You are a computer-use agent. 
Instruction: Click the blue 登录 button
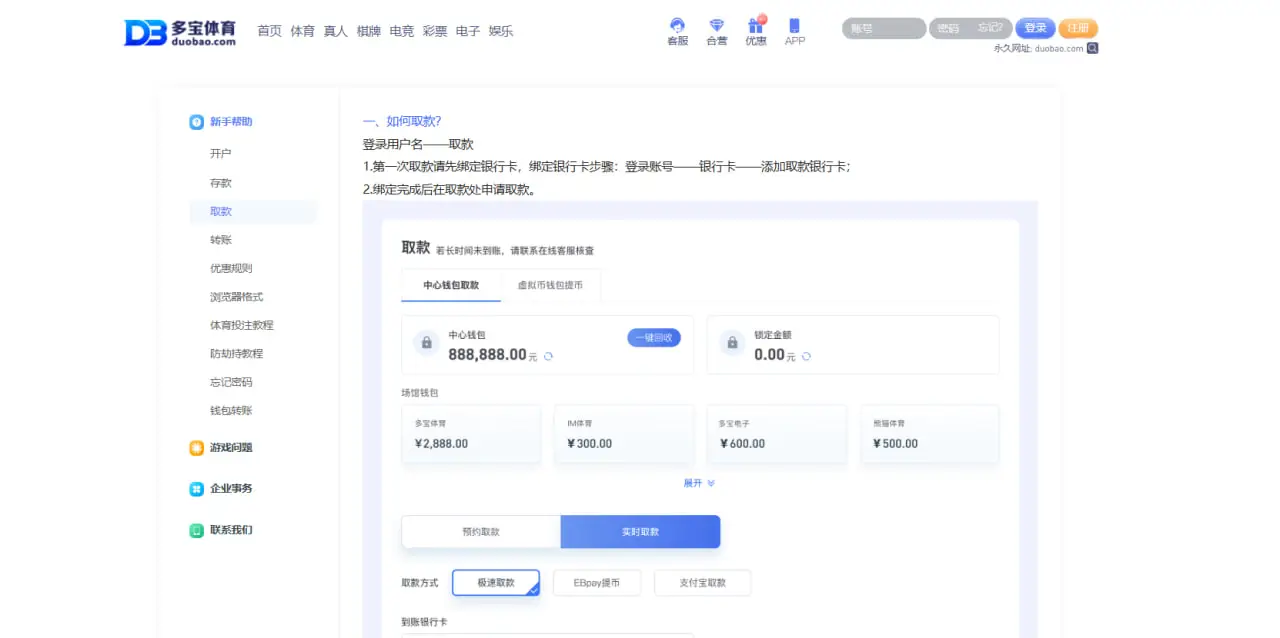[x=1035, y=28]
